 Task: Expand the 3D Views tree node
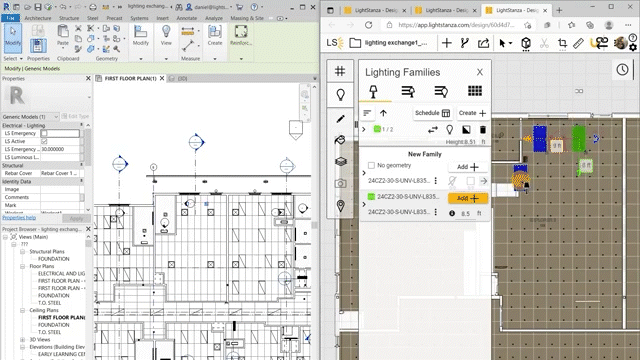point(22,340)
